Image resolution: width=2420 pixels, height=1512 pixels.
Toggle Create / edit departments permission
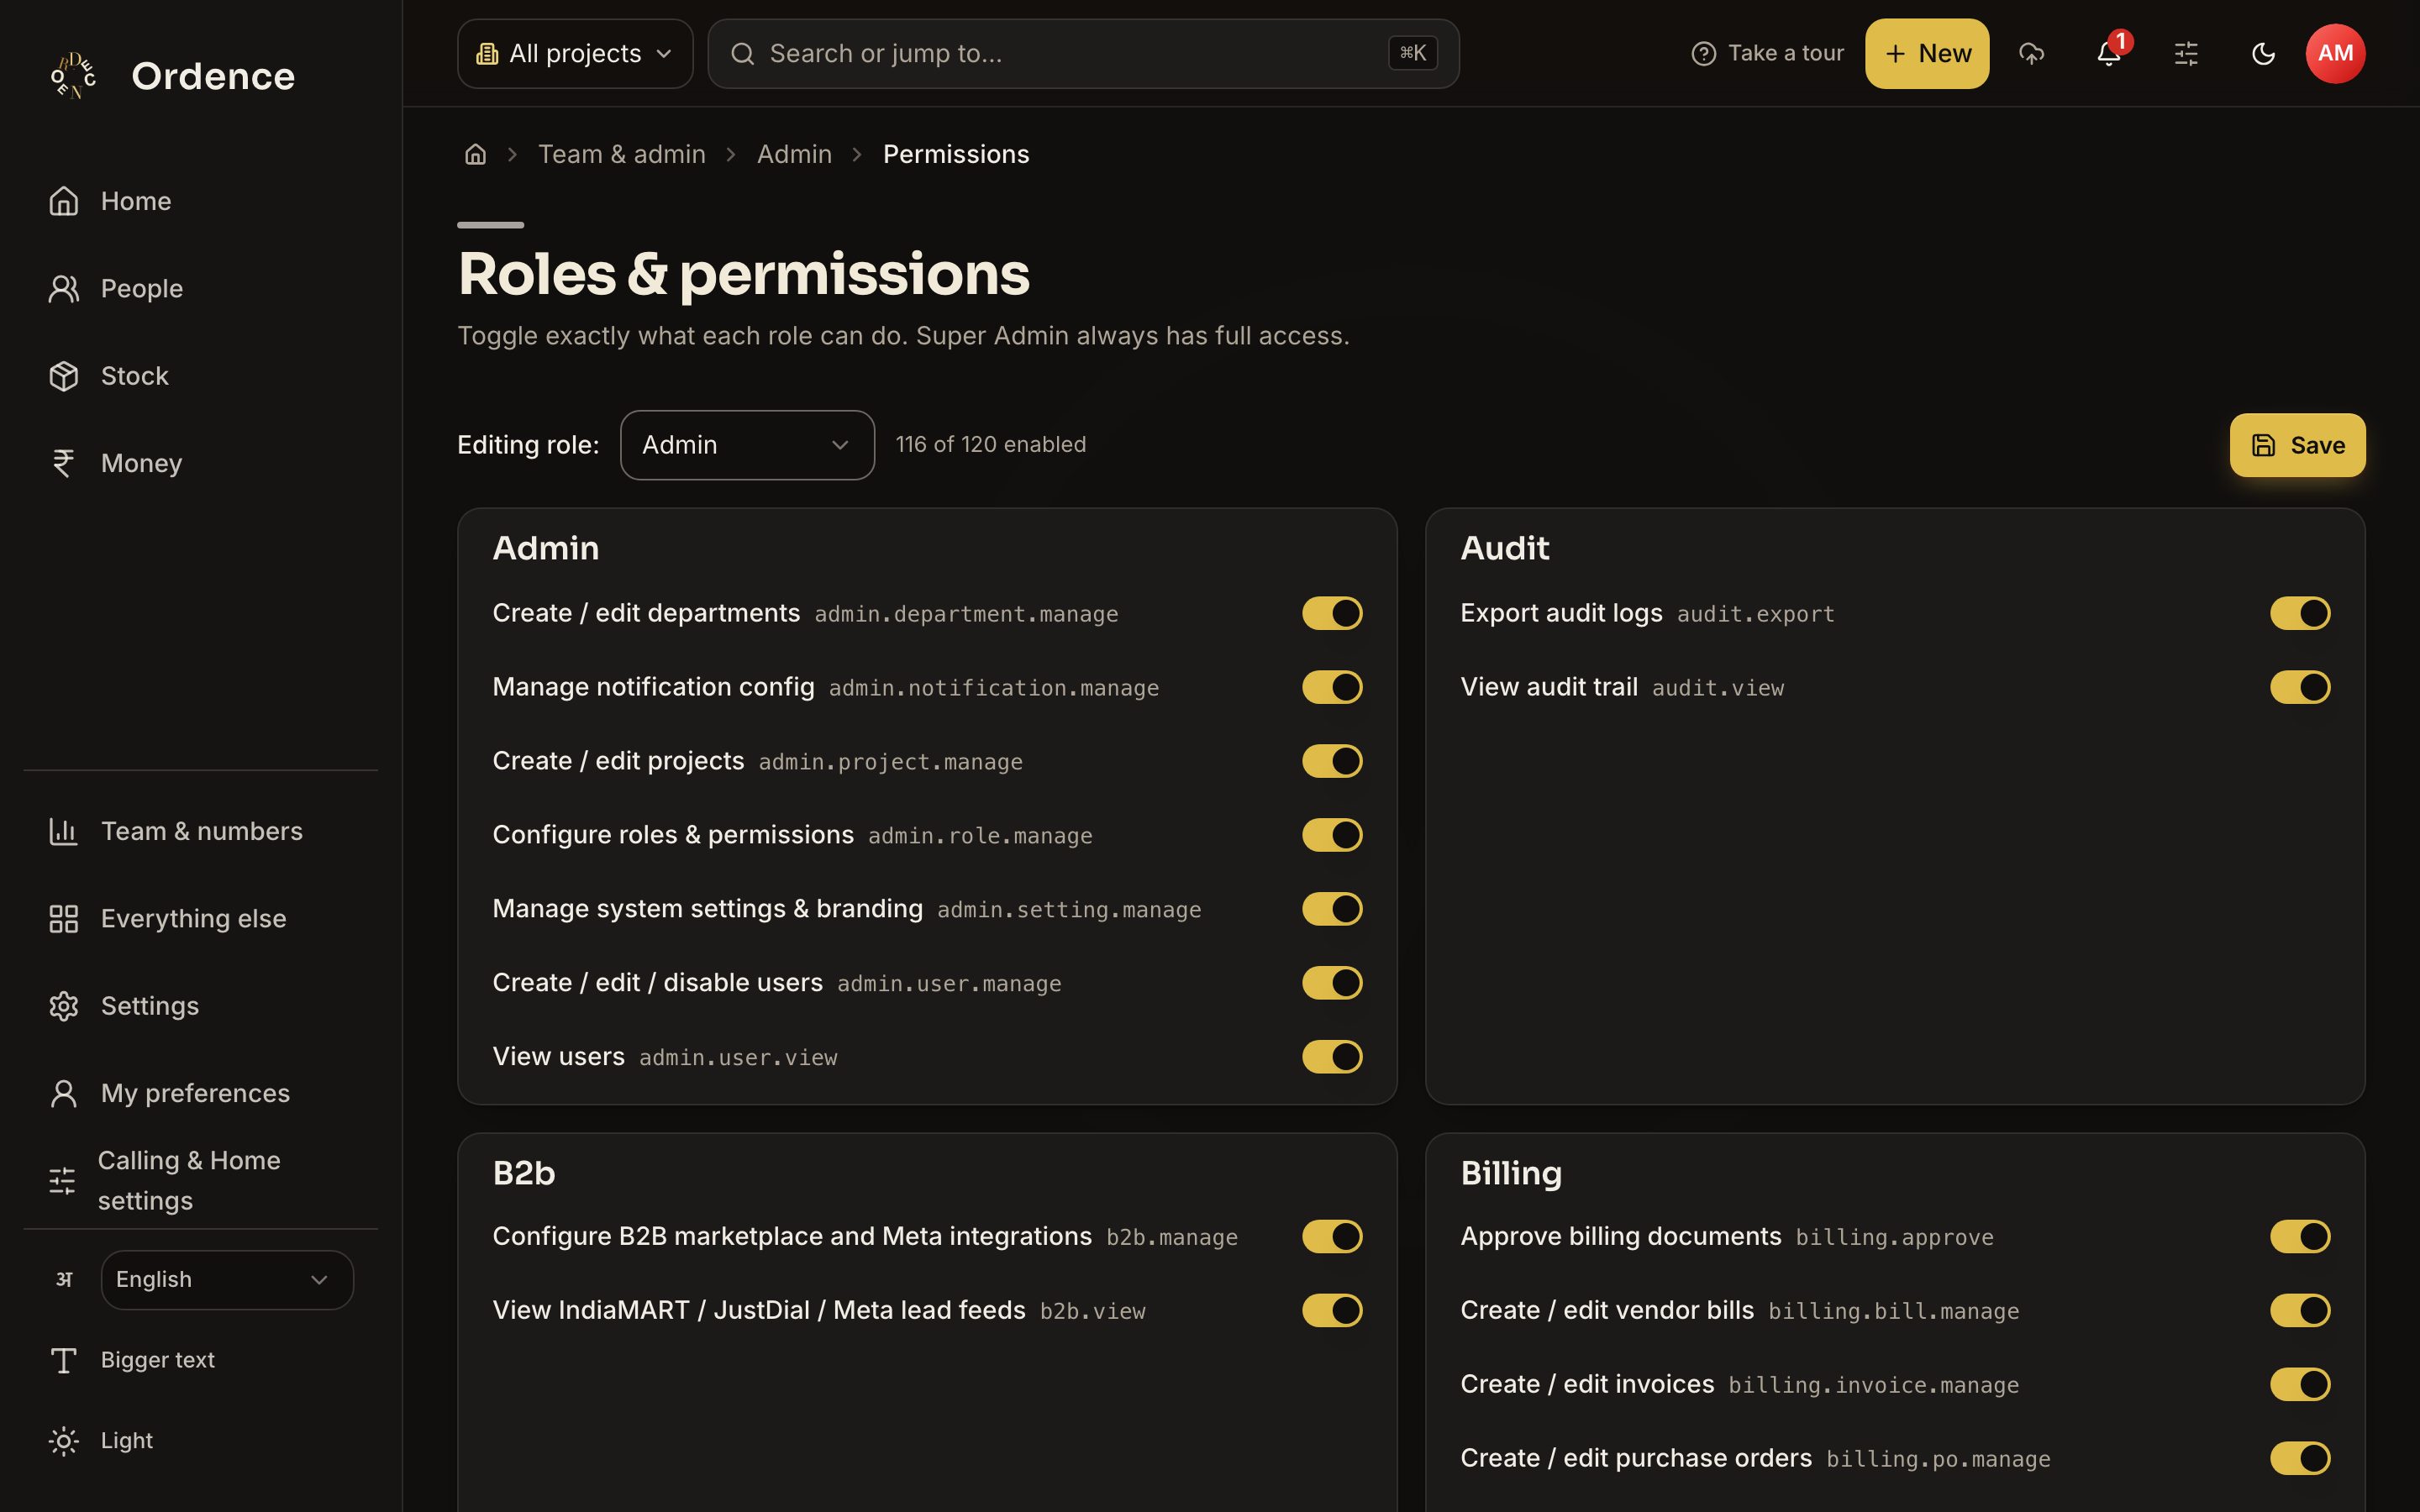click(1332, 613)
